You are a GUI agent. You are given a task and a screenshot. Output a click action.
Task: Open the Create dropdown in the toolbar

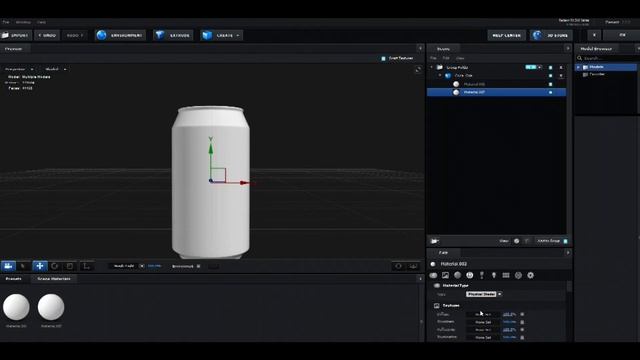click(x=222, y=36)
